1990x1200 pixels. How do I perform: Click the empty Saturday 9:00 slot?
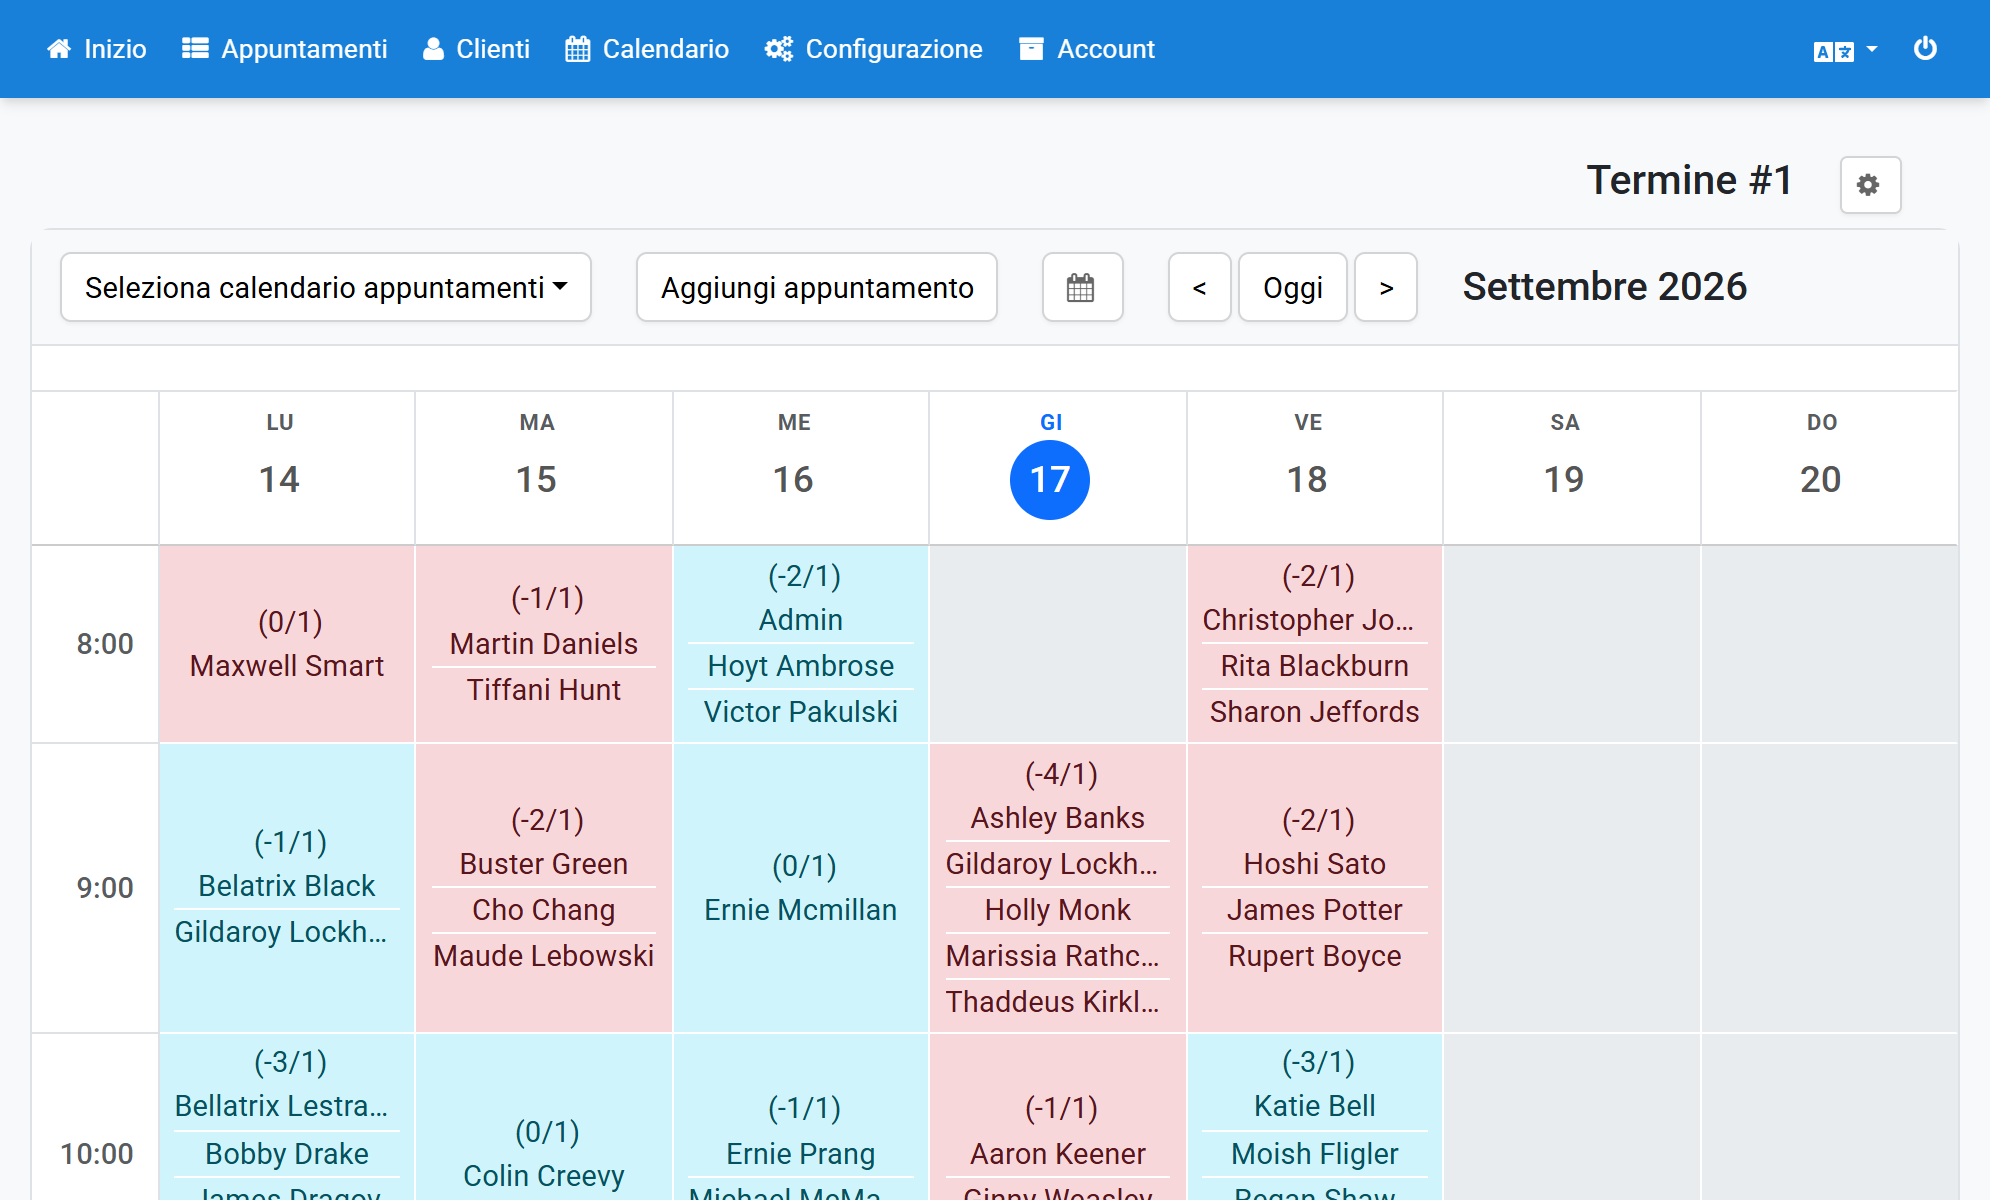tap(1572, 888)
